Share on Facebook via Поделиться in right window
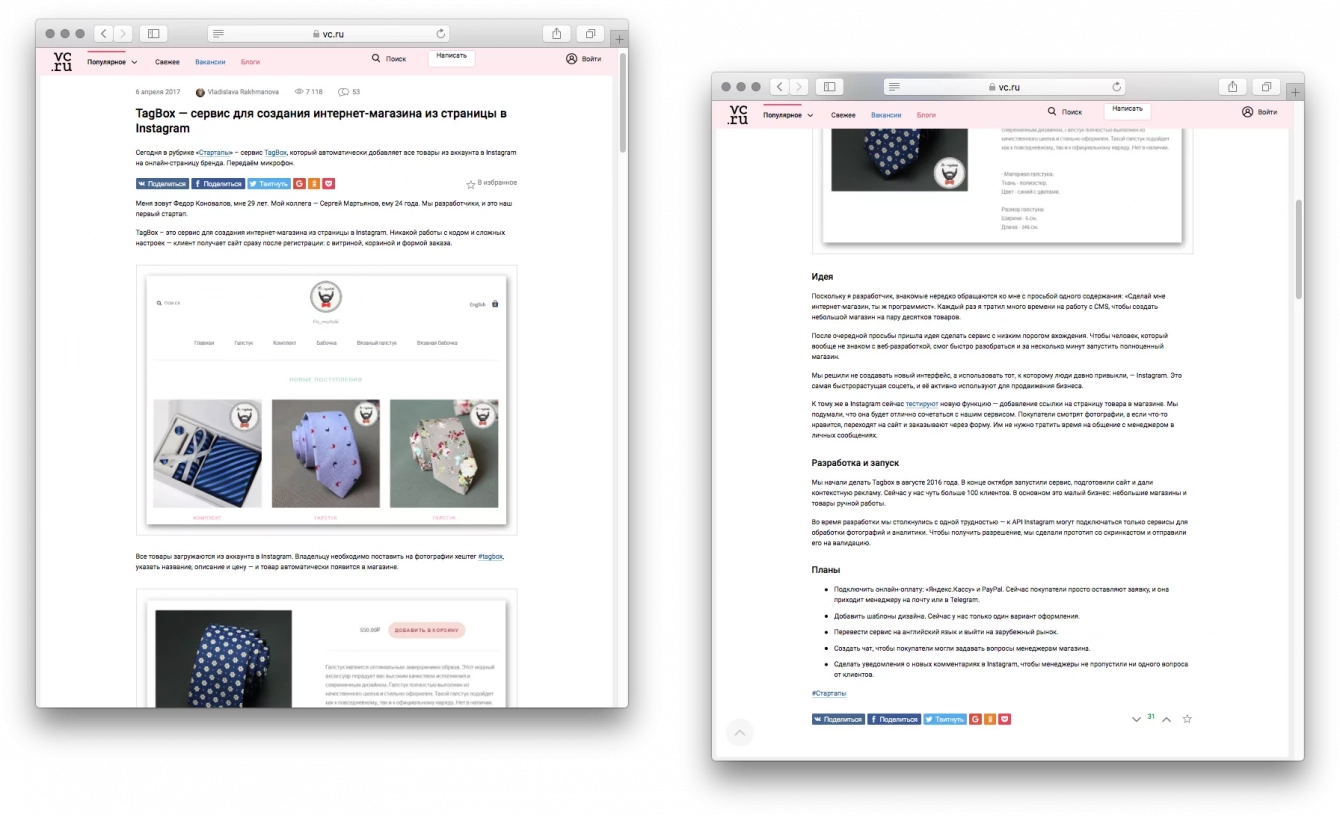1340x816 pixels. (x=894, y=719)
